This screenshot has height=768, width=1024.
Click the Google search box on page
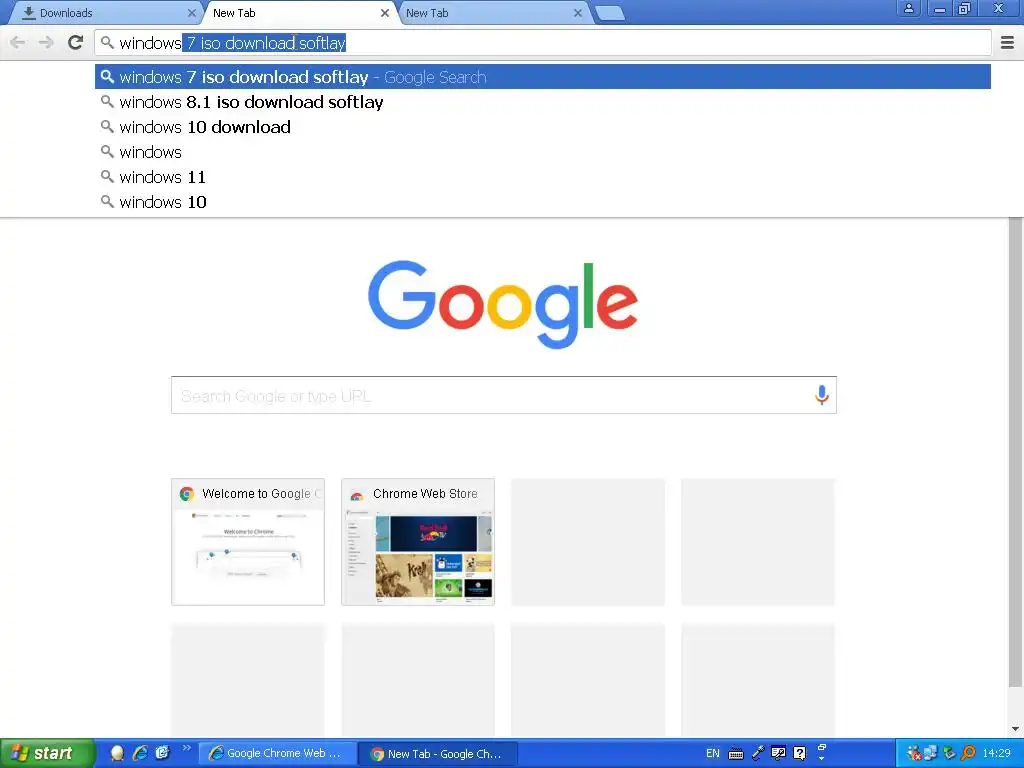(504, 395)
